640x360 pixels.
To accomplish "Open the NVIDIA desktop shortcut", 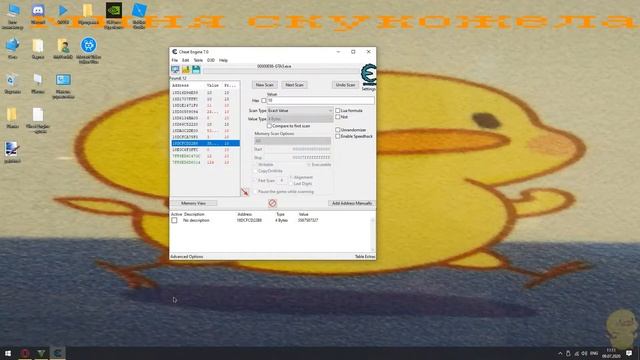I will point(113,16).
